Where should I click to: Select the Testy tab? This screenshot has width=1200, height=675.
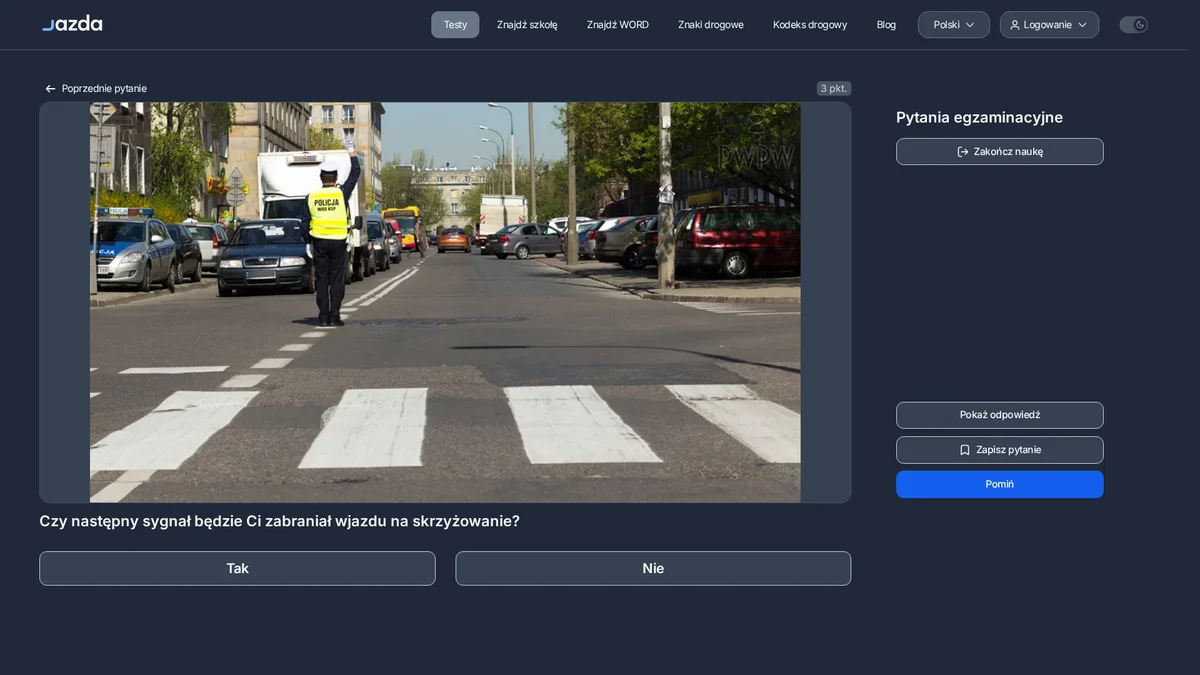pos(455,25)
